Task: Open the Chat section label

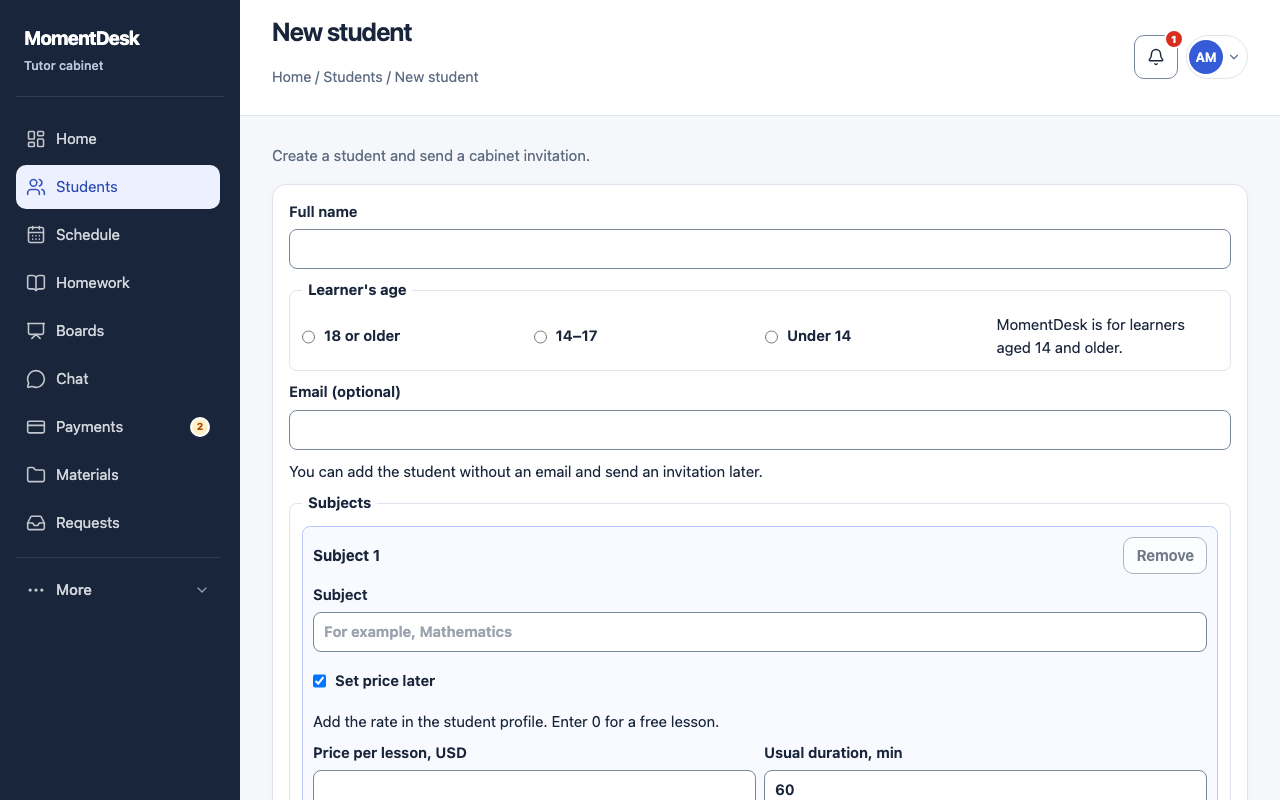Action: click(72, 379)
